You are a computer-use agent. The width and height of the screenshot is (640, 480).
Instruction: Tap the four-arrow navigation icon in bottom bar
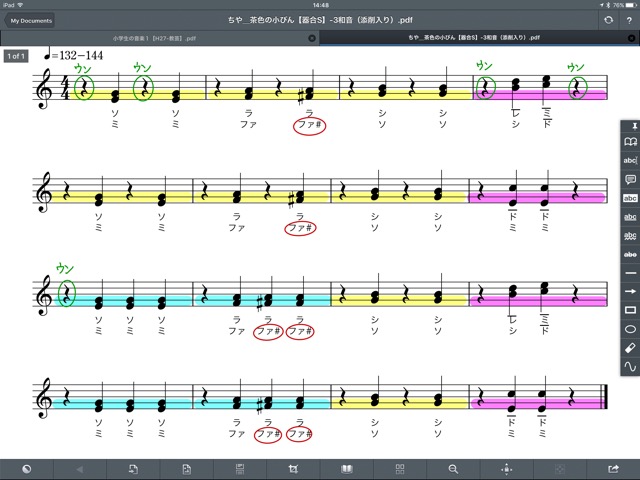pos(507,469)
